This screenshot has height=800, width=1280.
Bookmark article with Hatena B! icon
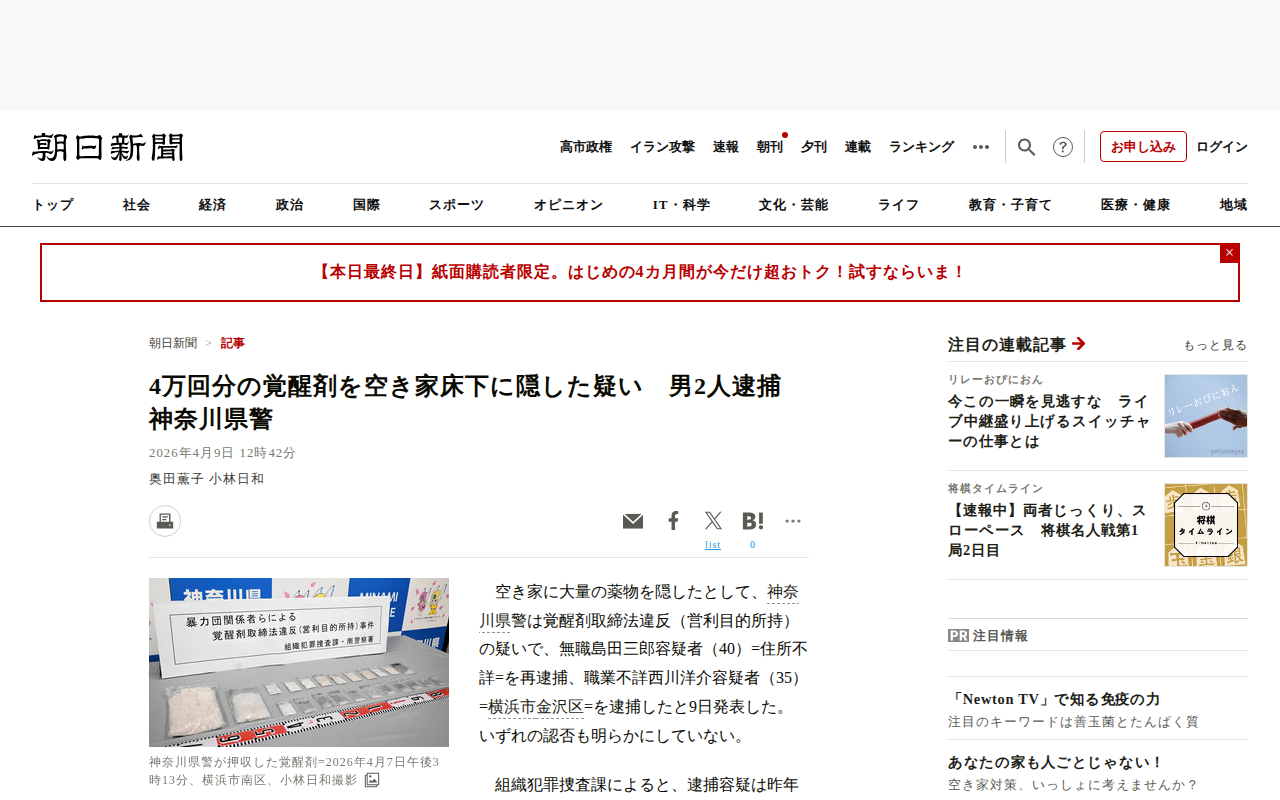[753, 521]
